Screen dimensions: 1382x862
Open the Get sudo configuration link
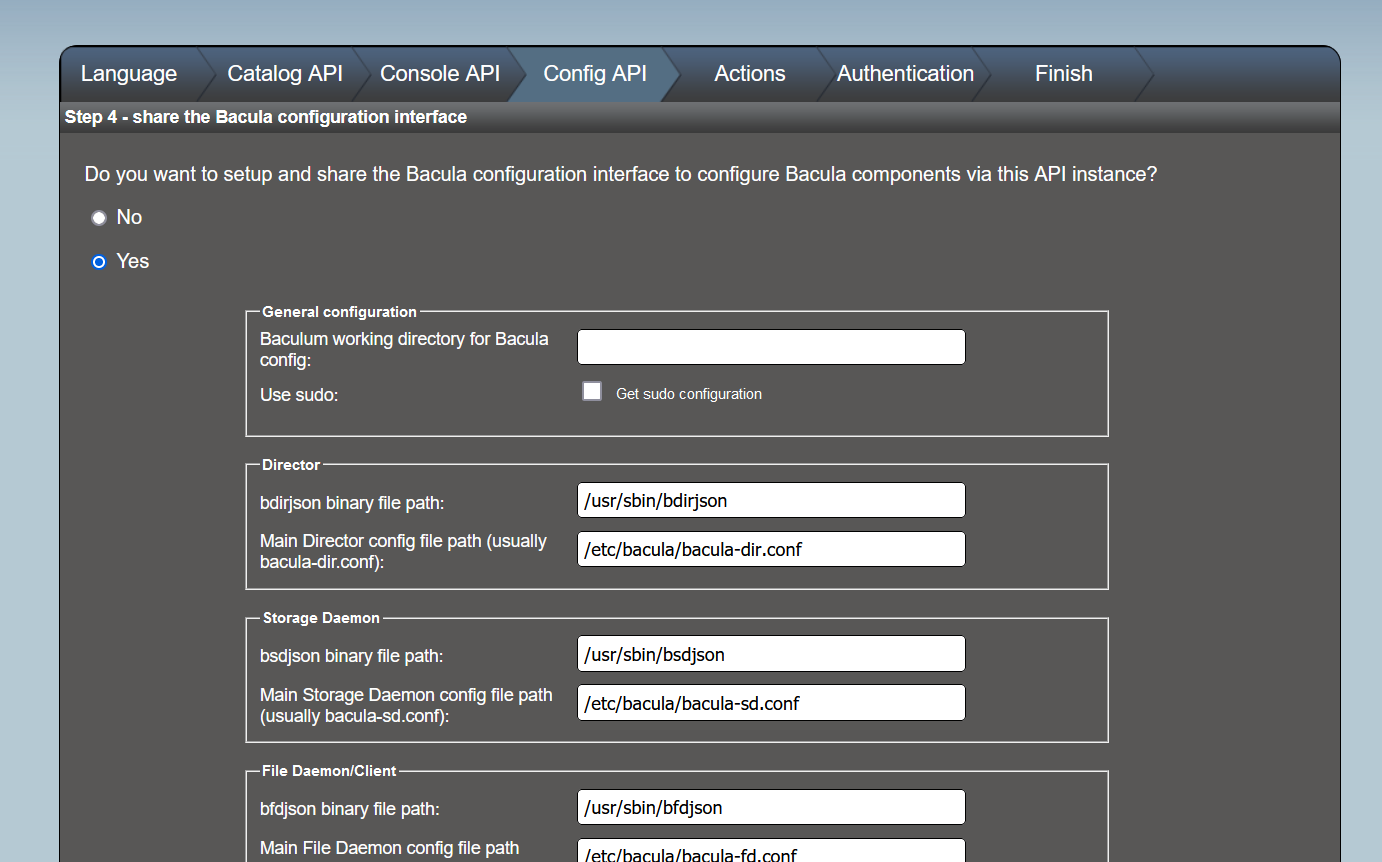tap(688, 394)
